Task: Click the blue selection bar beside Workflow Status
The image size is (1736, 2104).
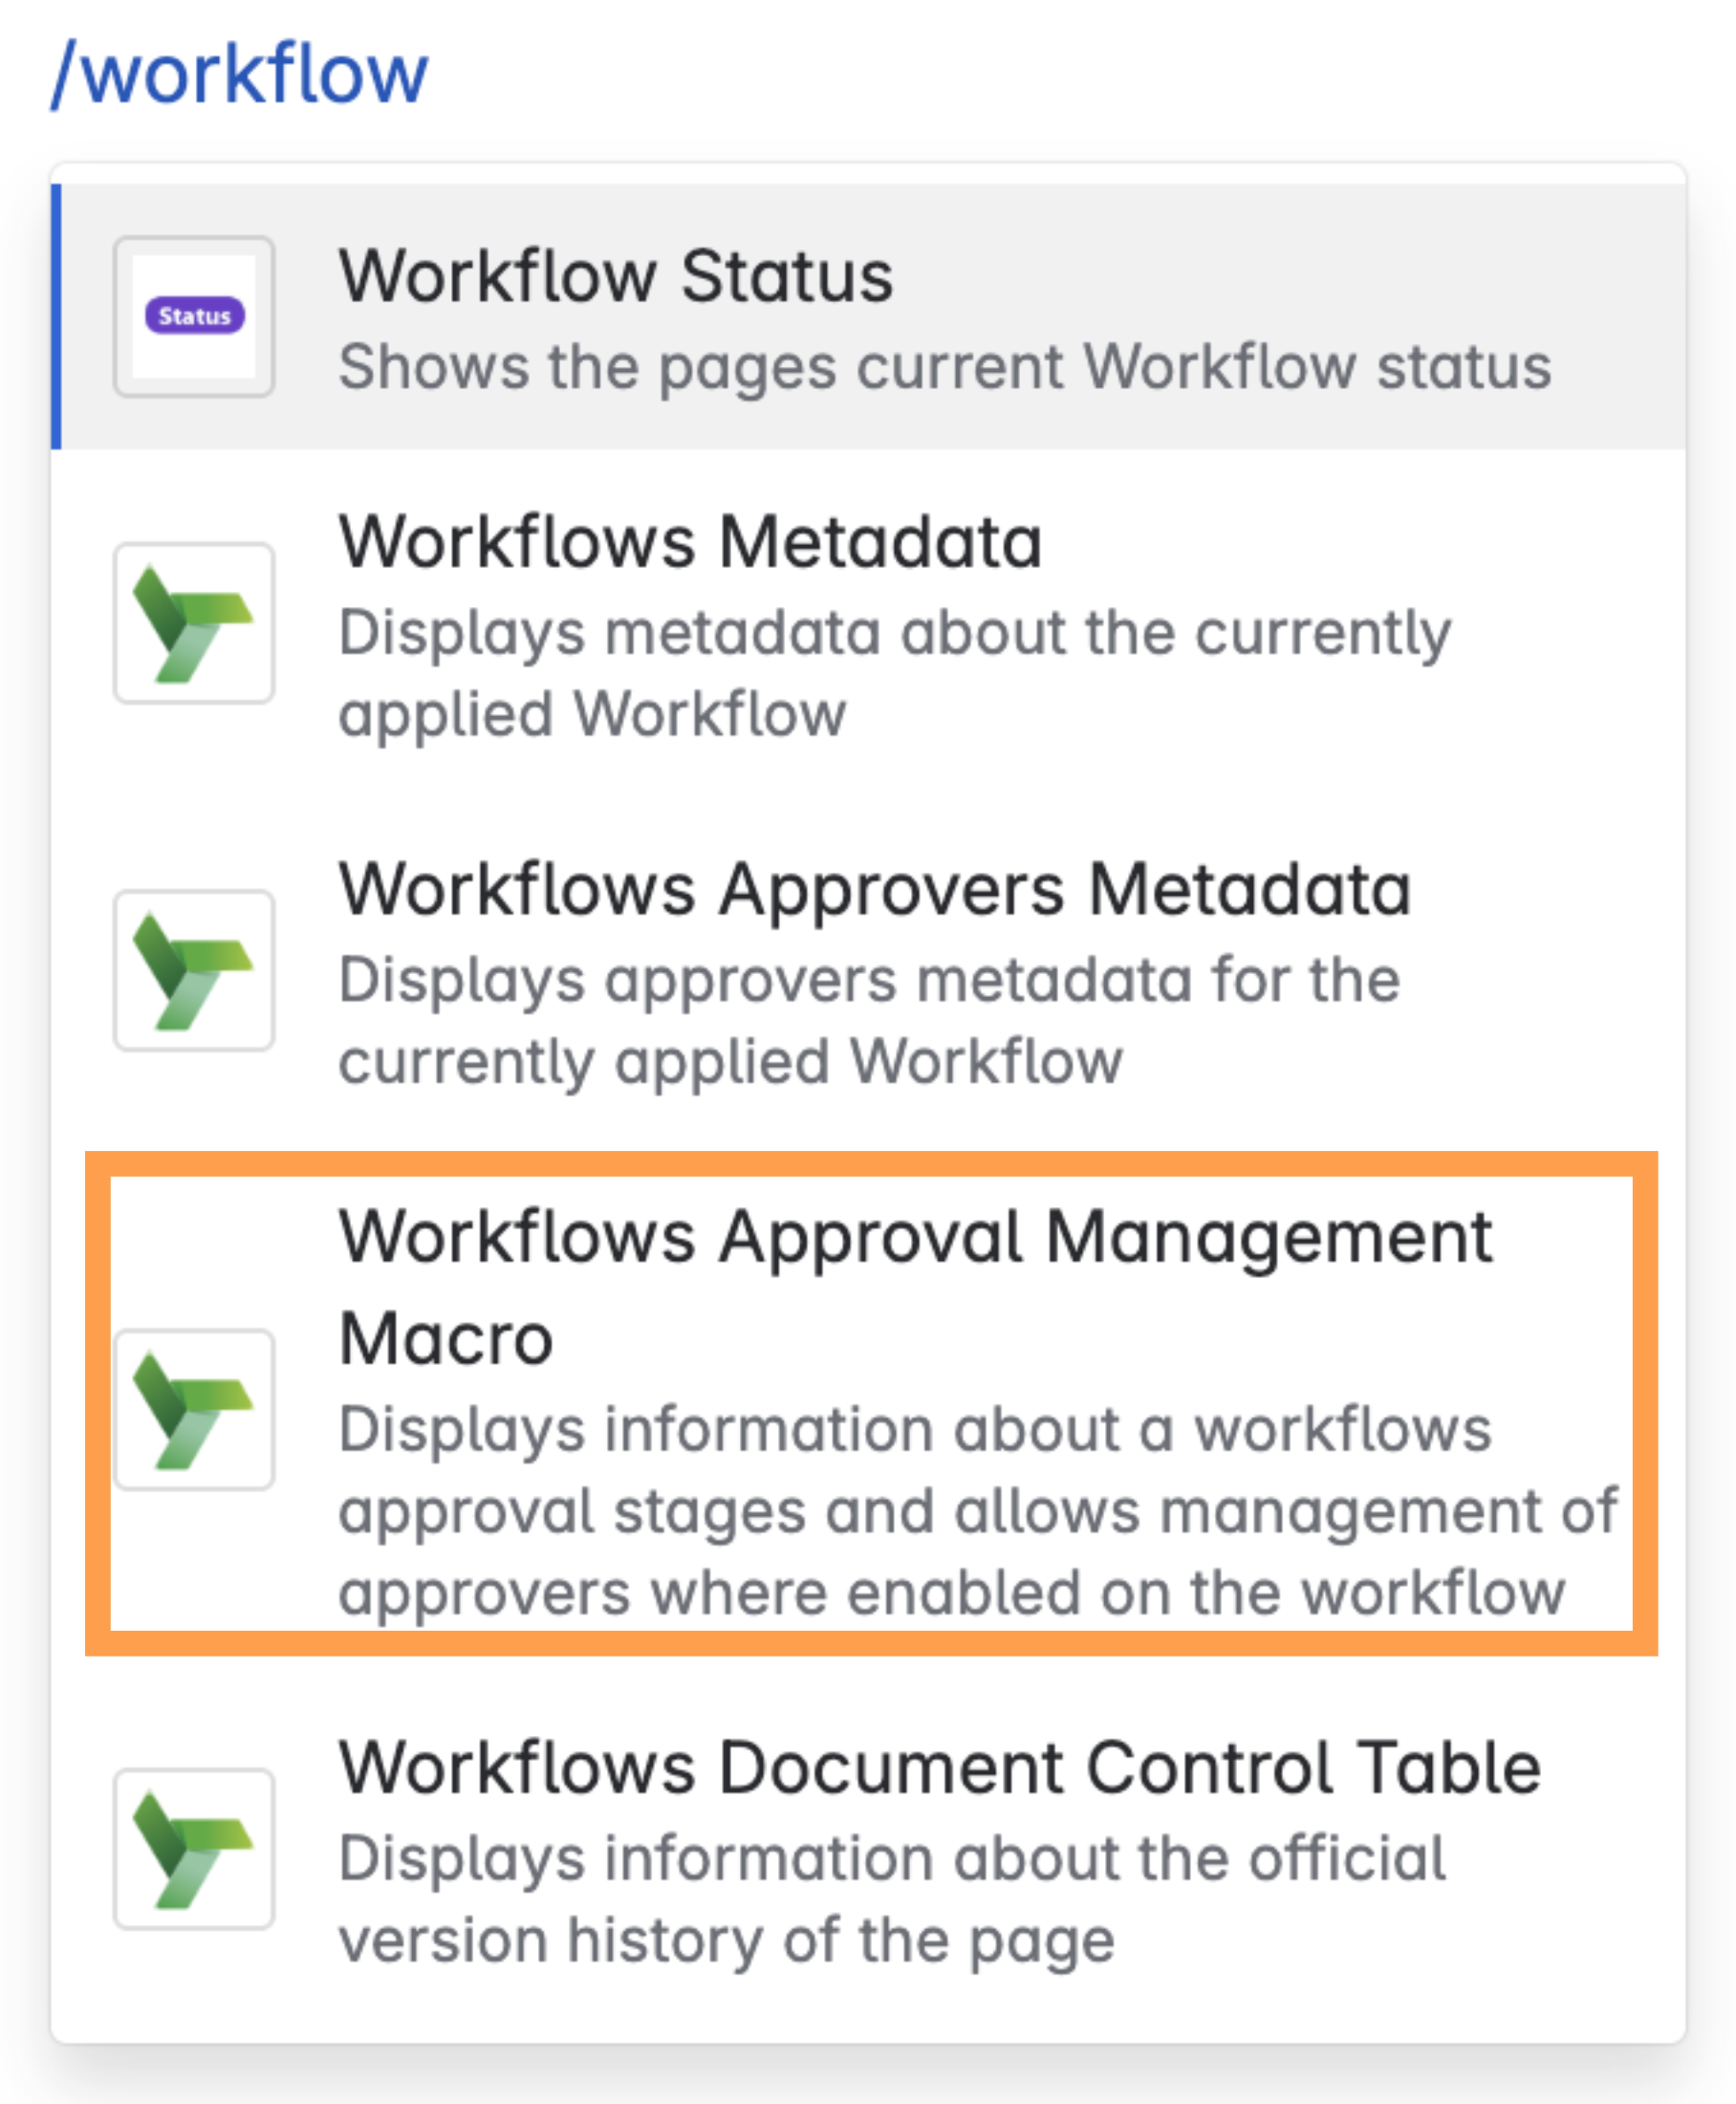Action: tap(57, 316)
